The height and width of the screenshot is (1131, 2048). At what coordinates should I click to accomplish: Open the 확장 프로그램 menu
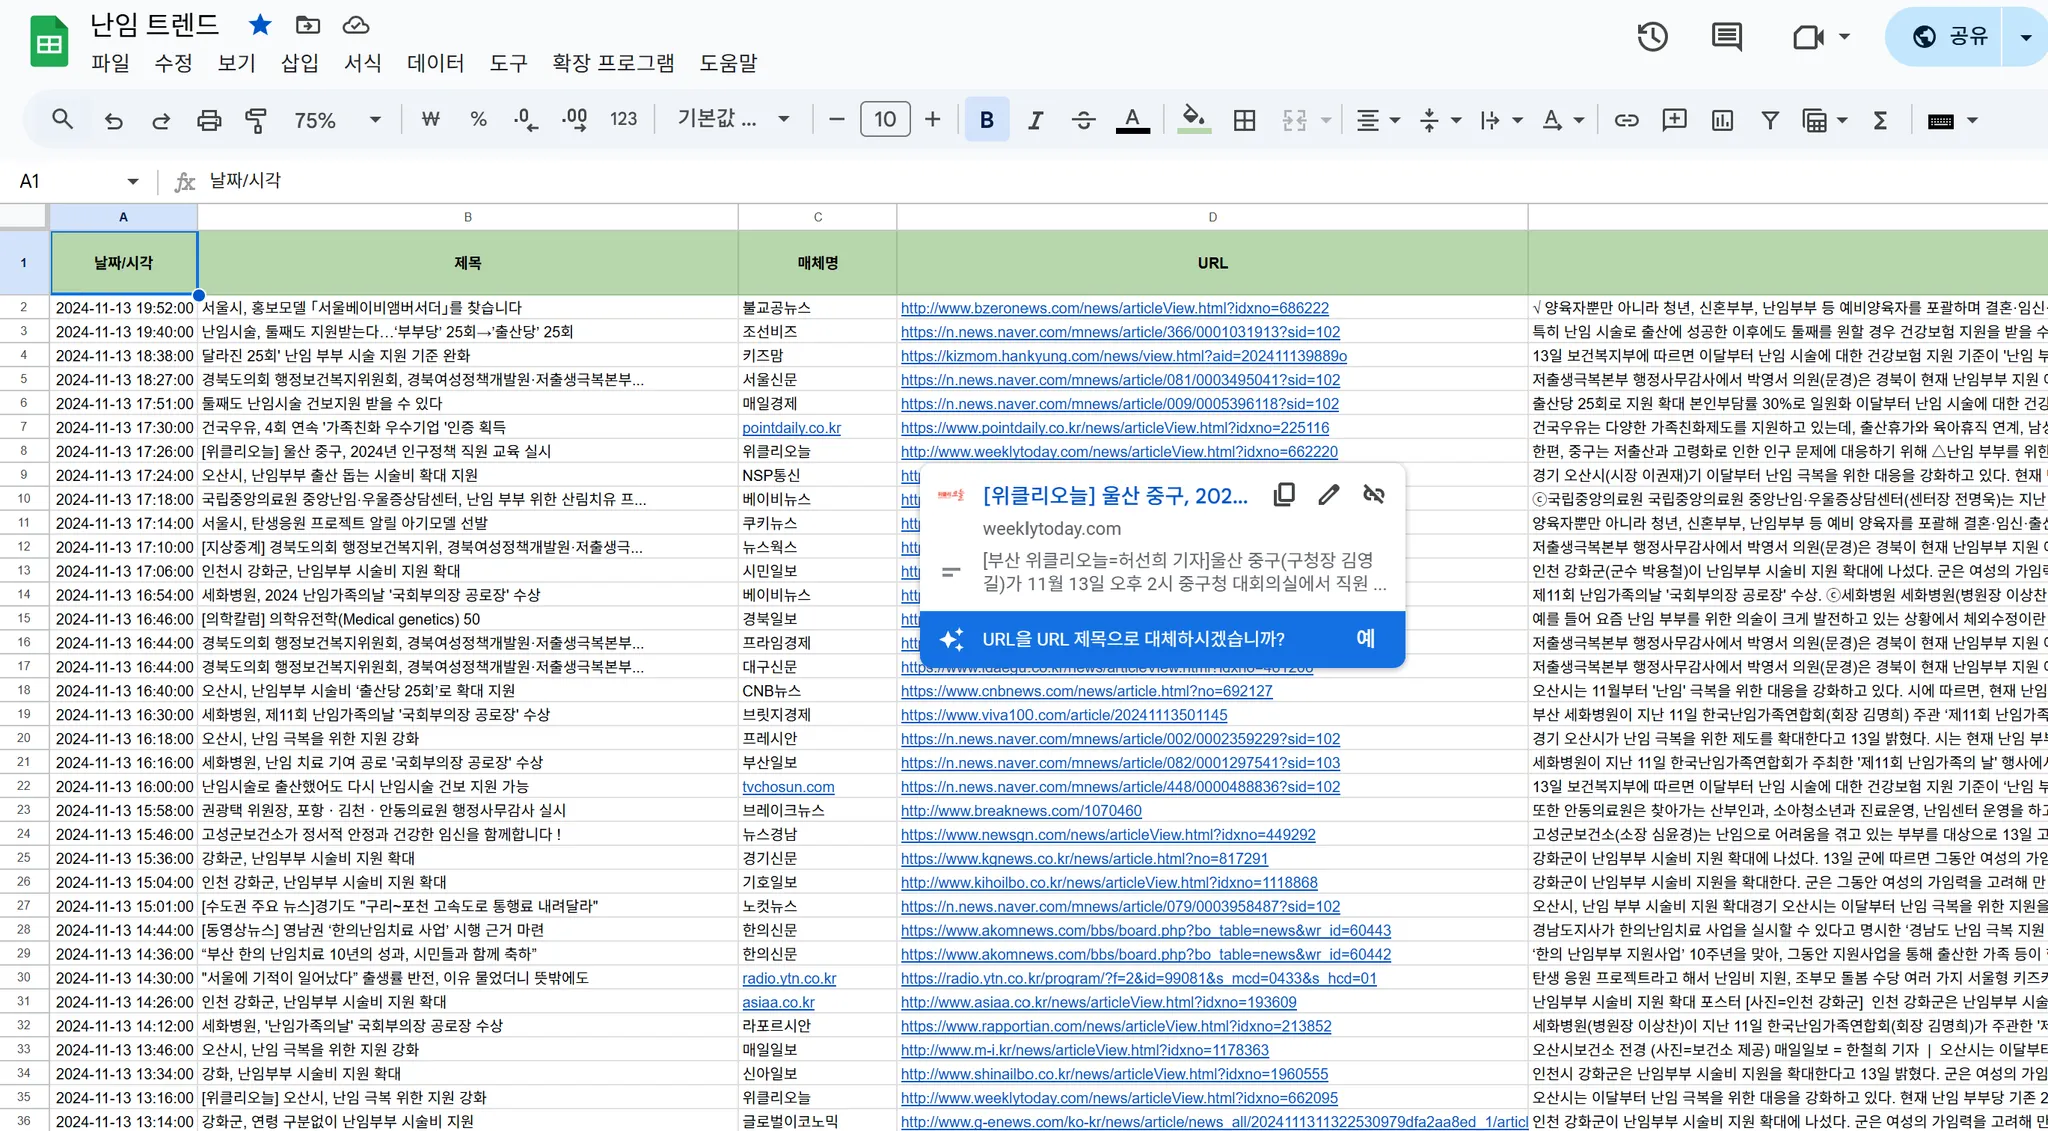click(613, 63)
